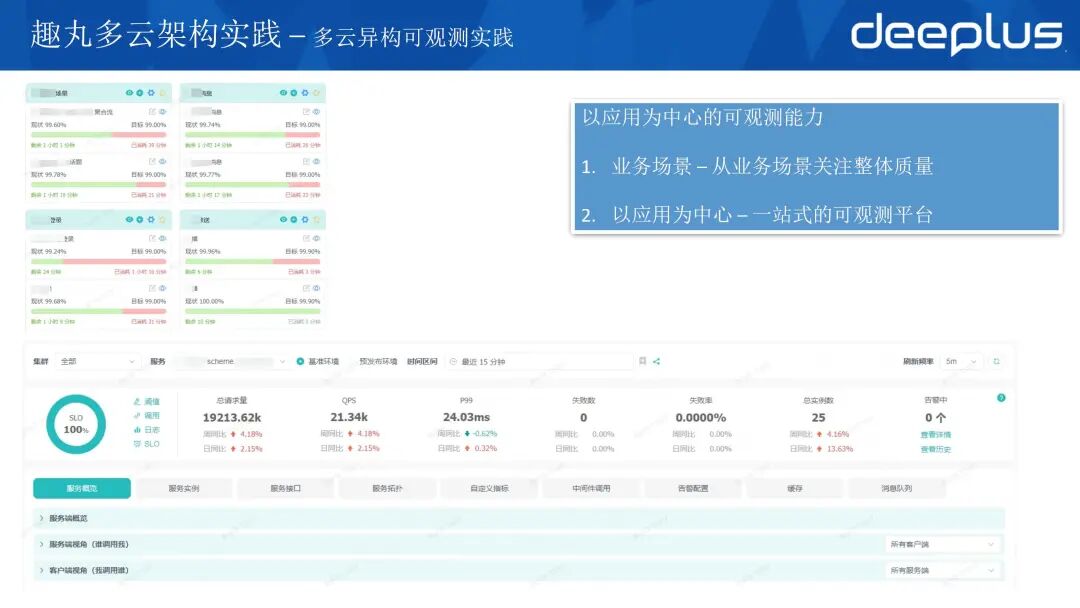Open settings gear in the 登录 card header
The width and height of the screenshot is (1080, 608).
151,220
